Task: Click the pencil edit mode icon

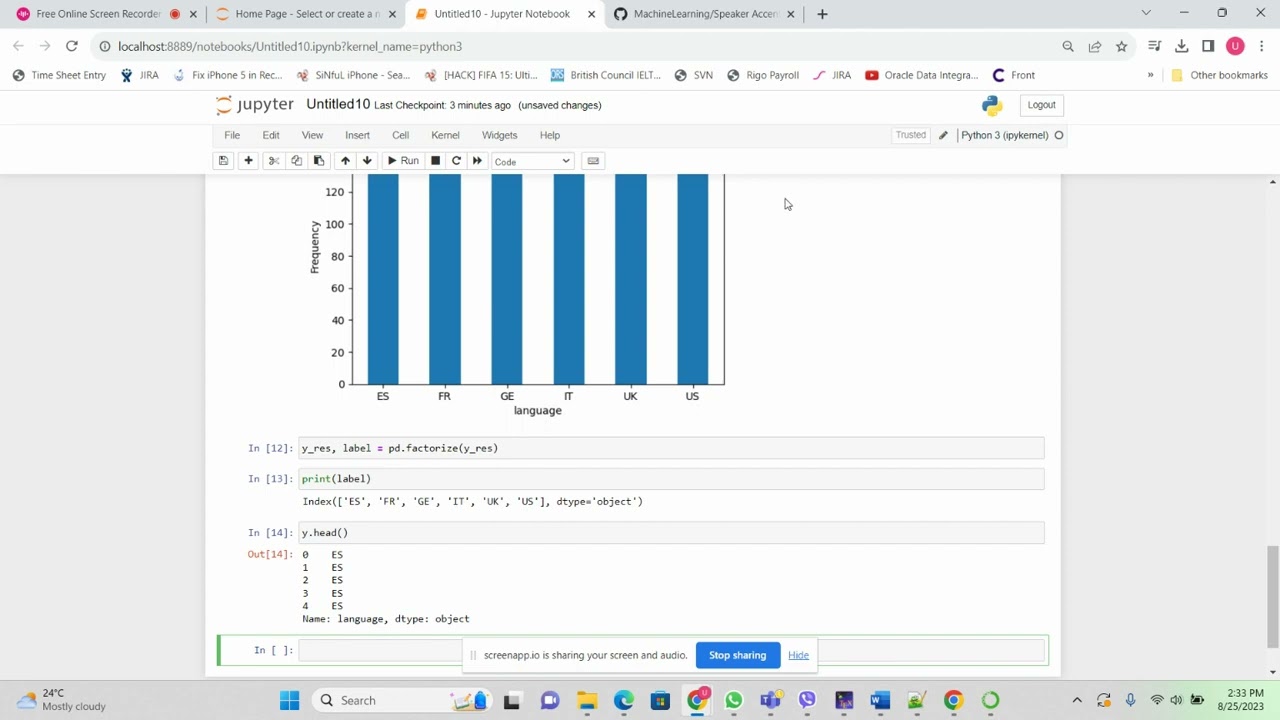Action: click(x=943, y=135)
